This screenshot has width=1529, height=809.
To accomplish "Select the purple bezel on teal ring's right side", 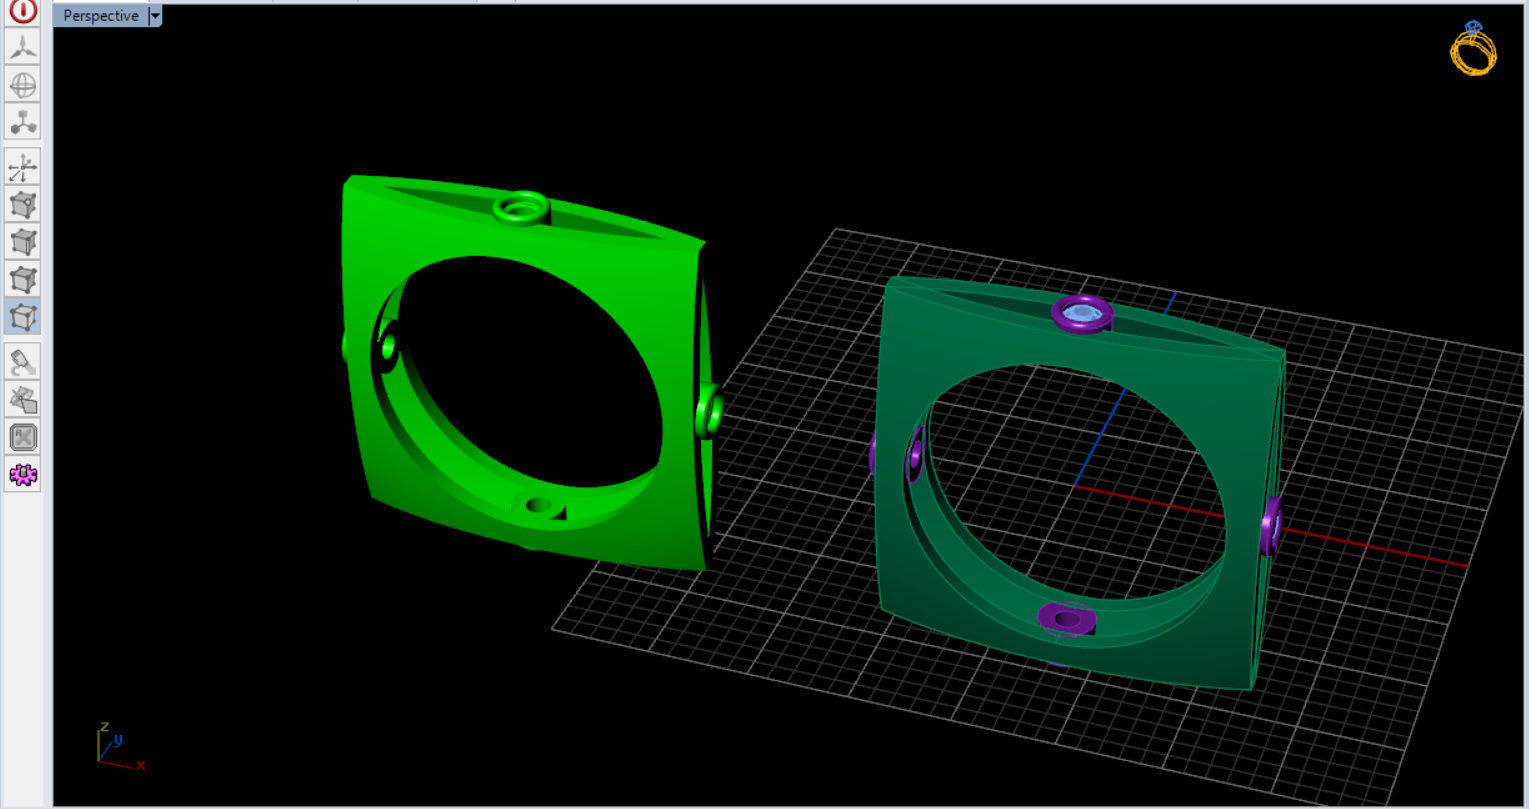I will tap(1271, 525).
